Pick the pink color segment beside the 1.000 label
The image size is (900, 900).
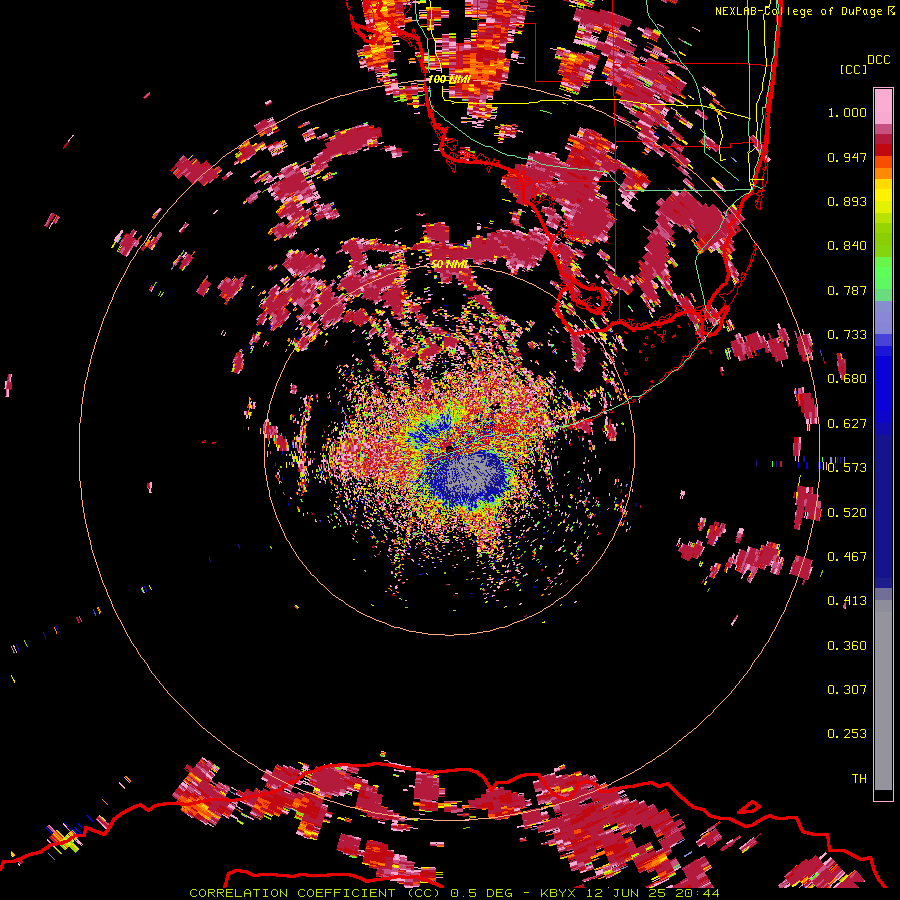pyautogui.click(x=883, y=107)
